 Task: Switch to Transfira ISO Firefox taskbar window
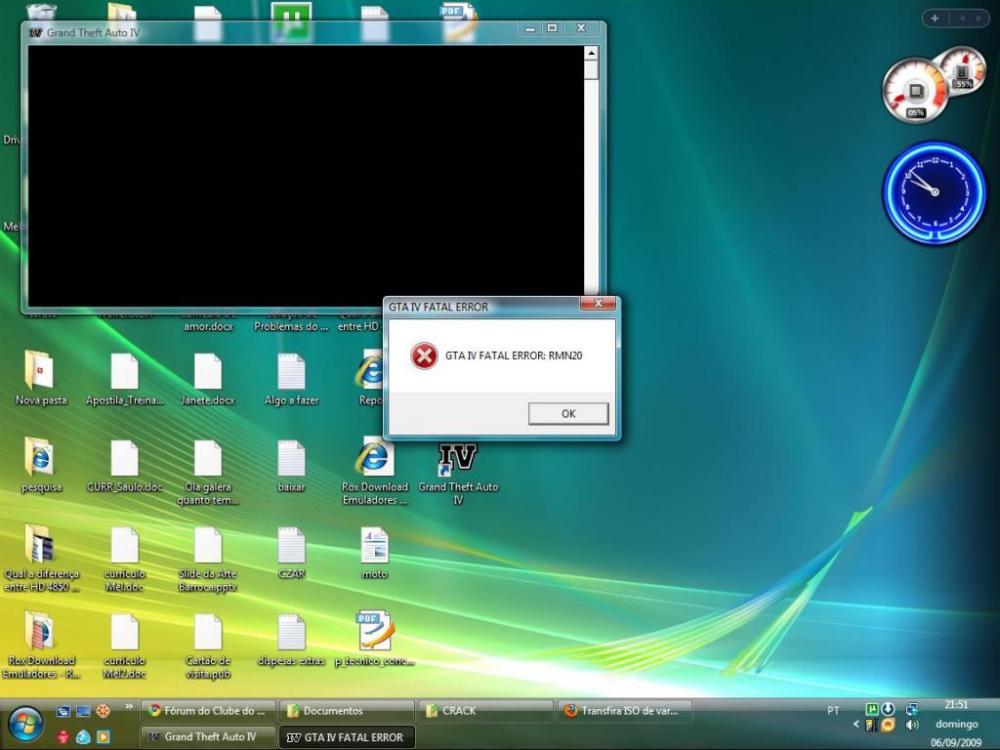tap(624, 711)
